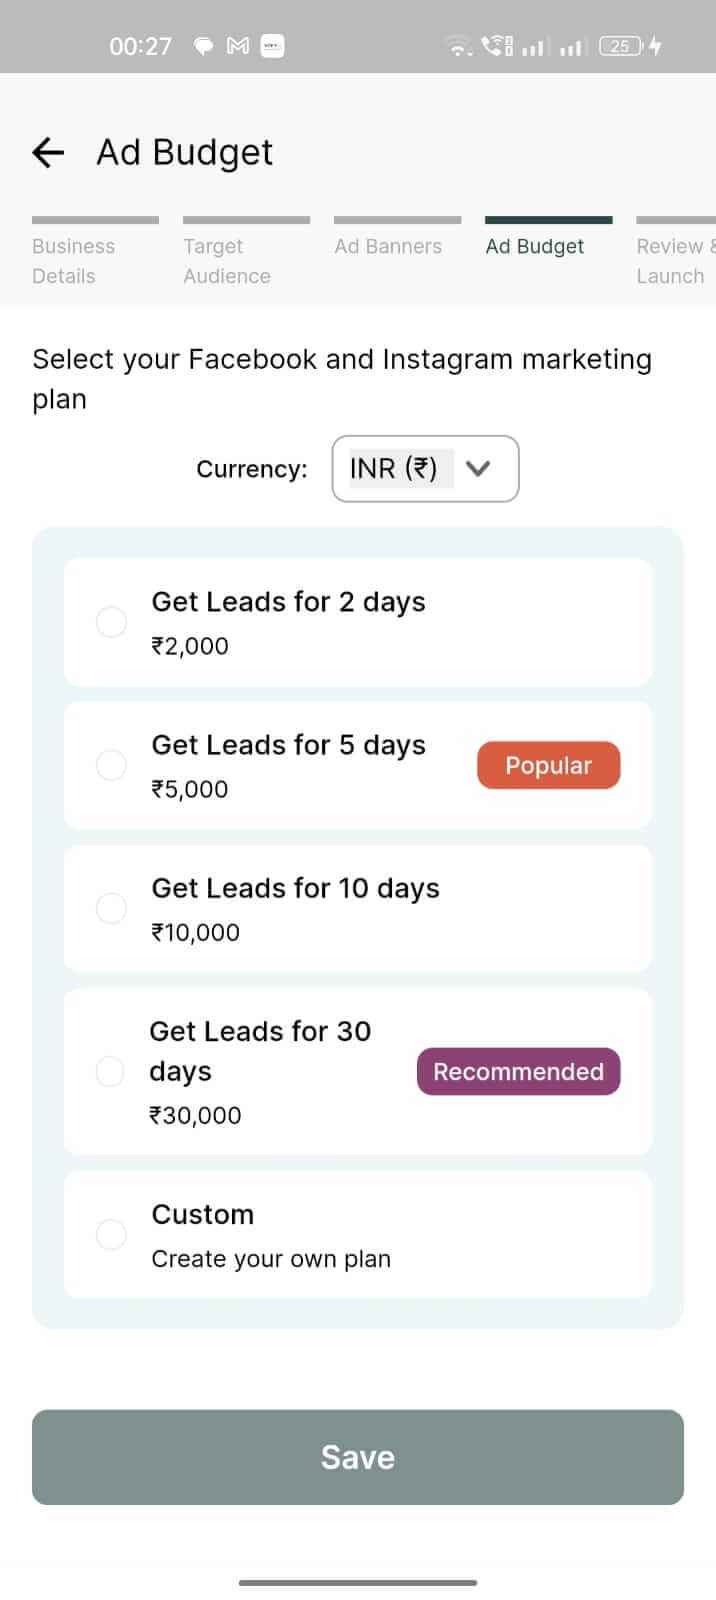The width and height of the screenshot is (716, 1600).
Task: Tap the battery indicator icon
Action: tap(621, 46)
